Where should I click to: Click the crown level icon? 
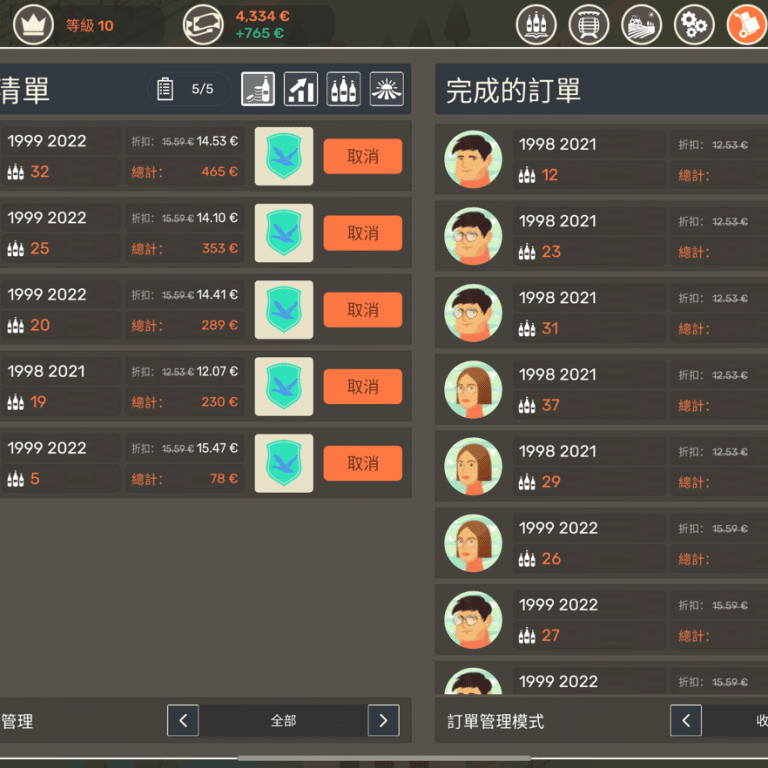[34, 25]
